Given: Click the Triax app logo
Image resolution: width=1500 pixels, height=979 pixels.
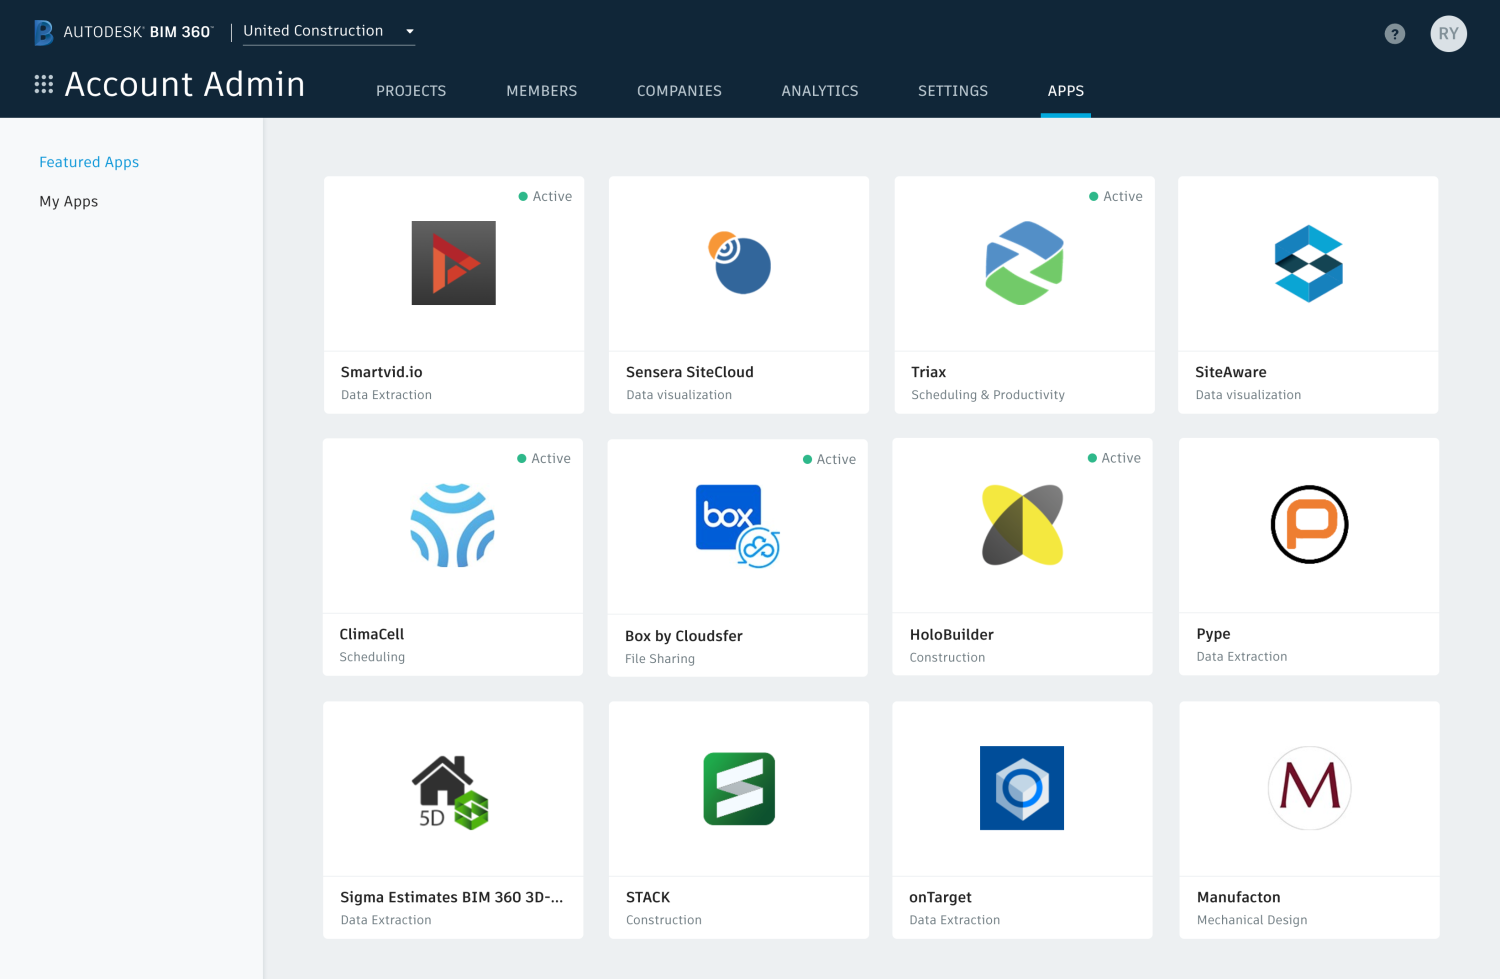Looking at the screenshot, I should [1024, 263].
